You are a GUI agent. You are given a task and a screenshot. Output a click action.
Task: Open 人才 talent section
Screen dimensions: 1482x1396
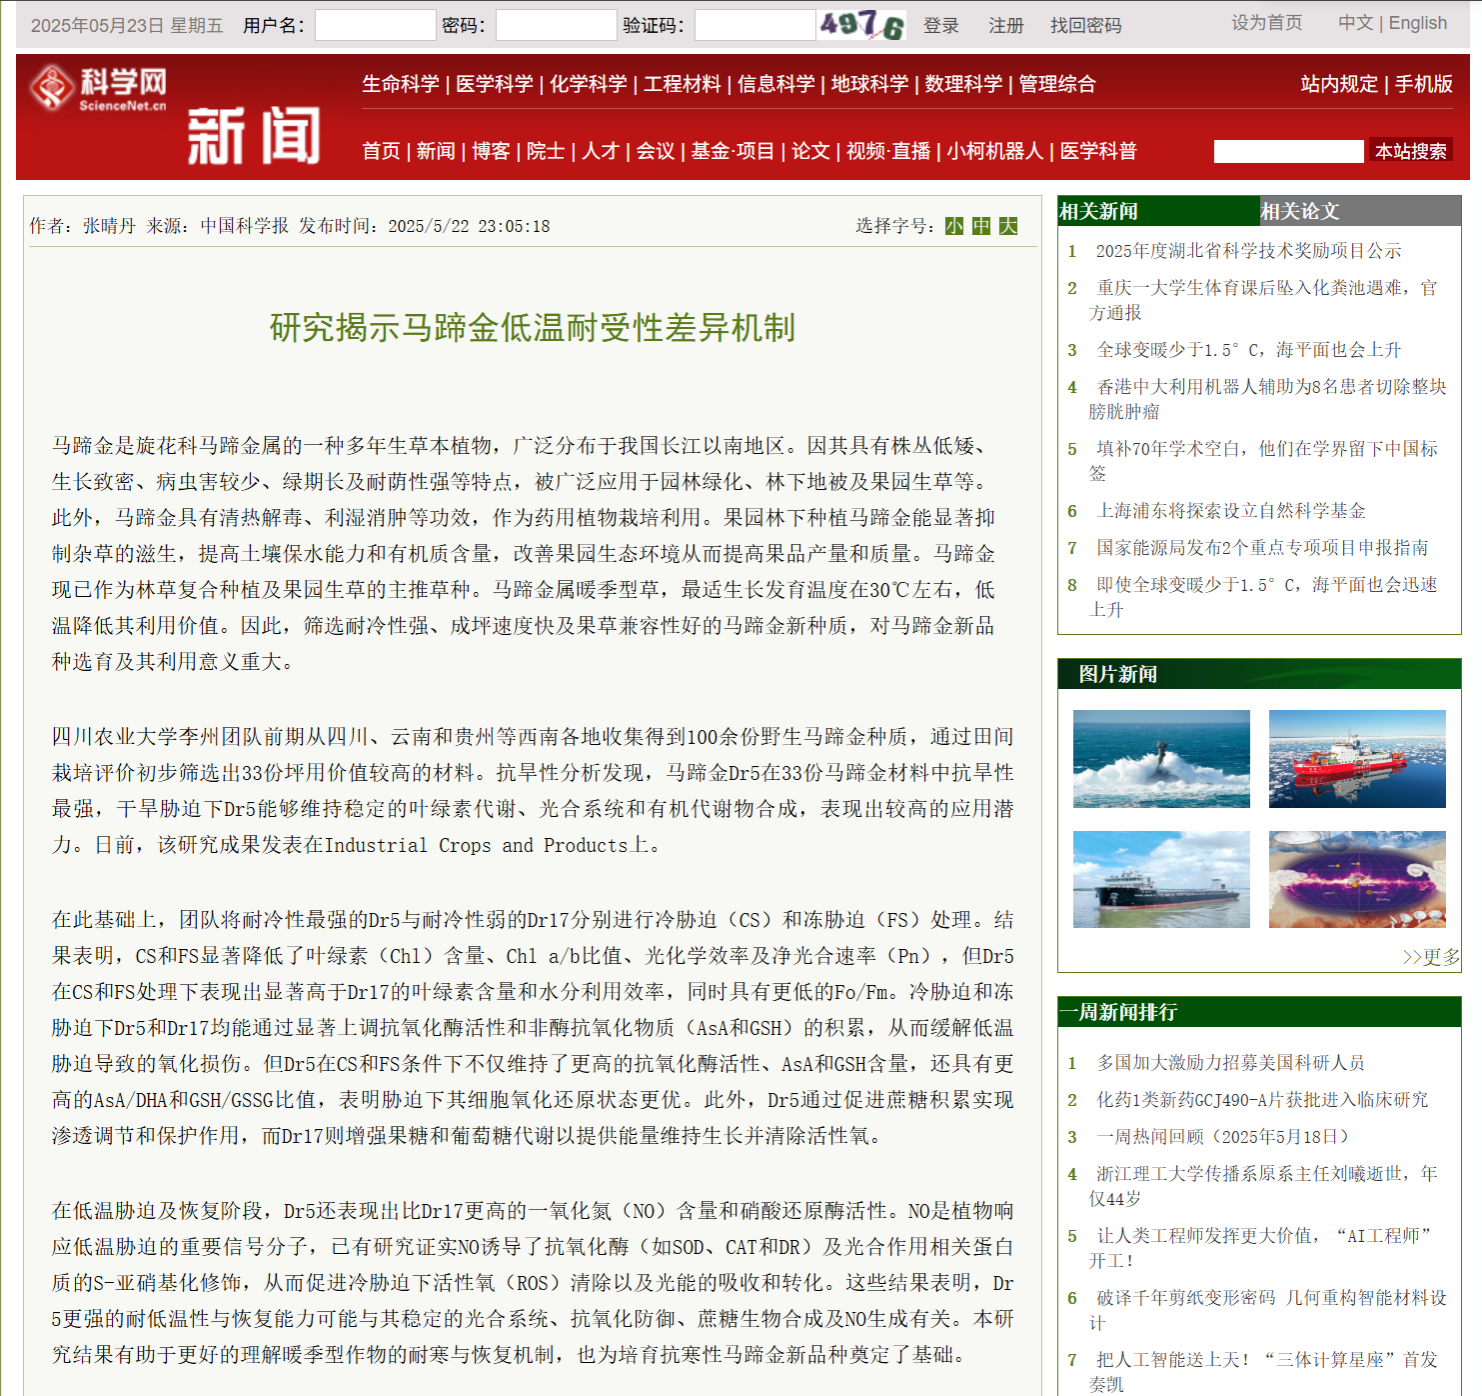tap(601, 151)
